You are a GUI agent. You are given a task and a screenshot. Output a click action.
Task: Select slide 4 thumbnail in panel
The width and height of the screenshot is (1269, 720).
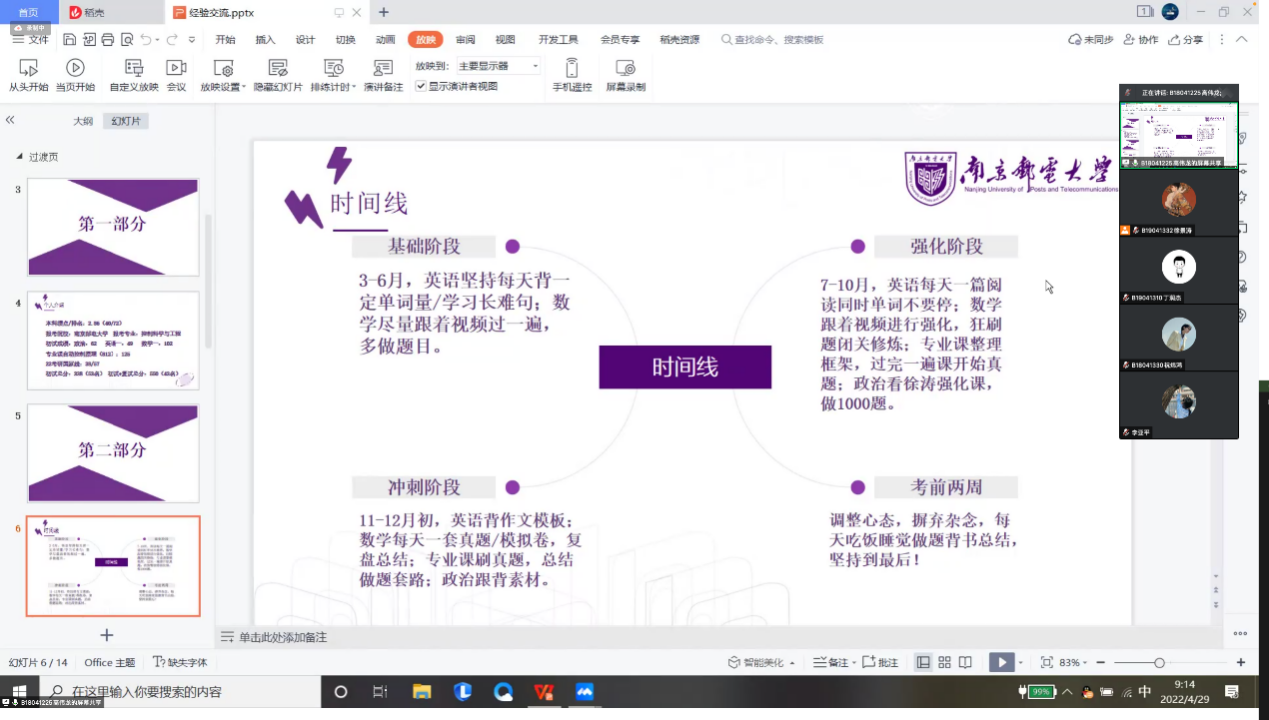113,340
